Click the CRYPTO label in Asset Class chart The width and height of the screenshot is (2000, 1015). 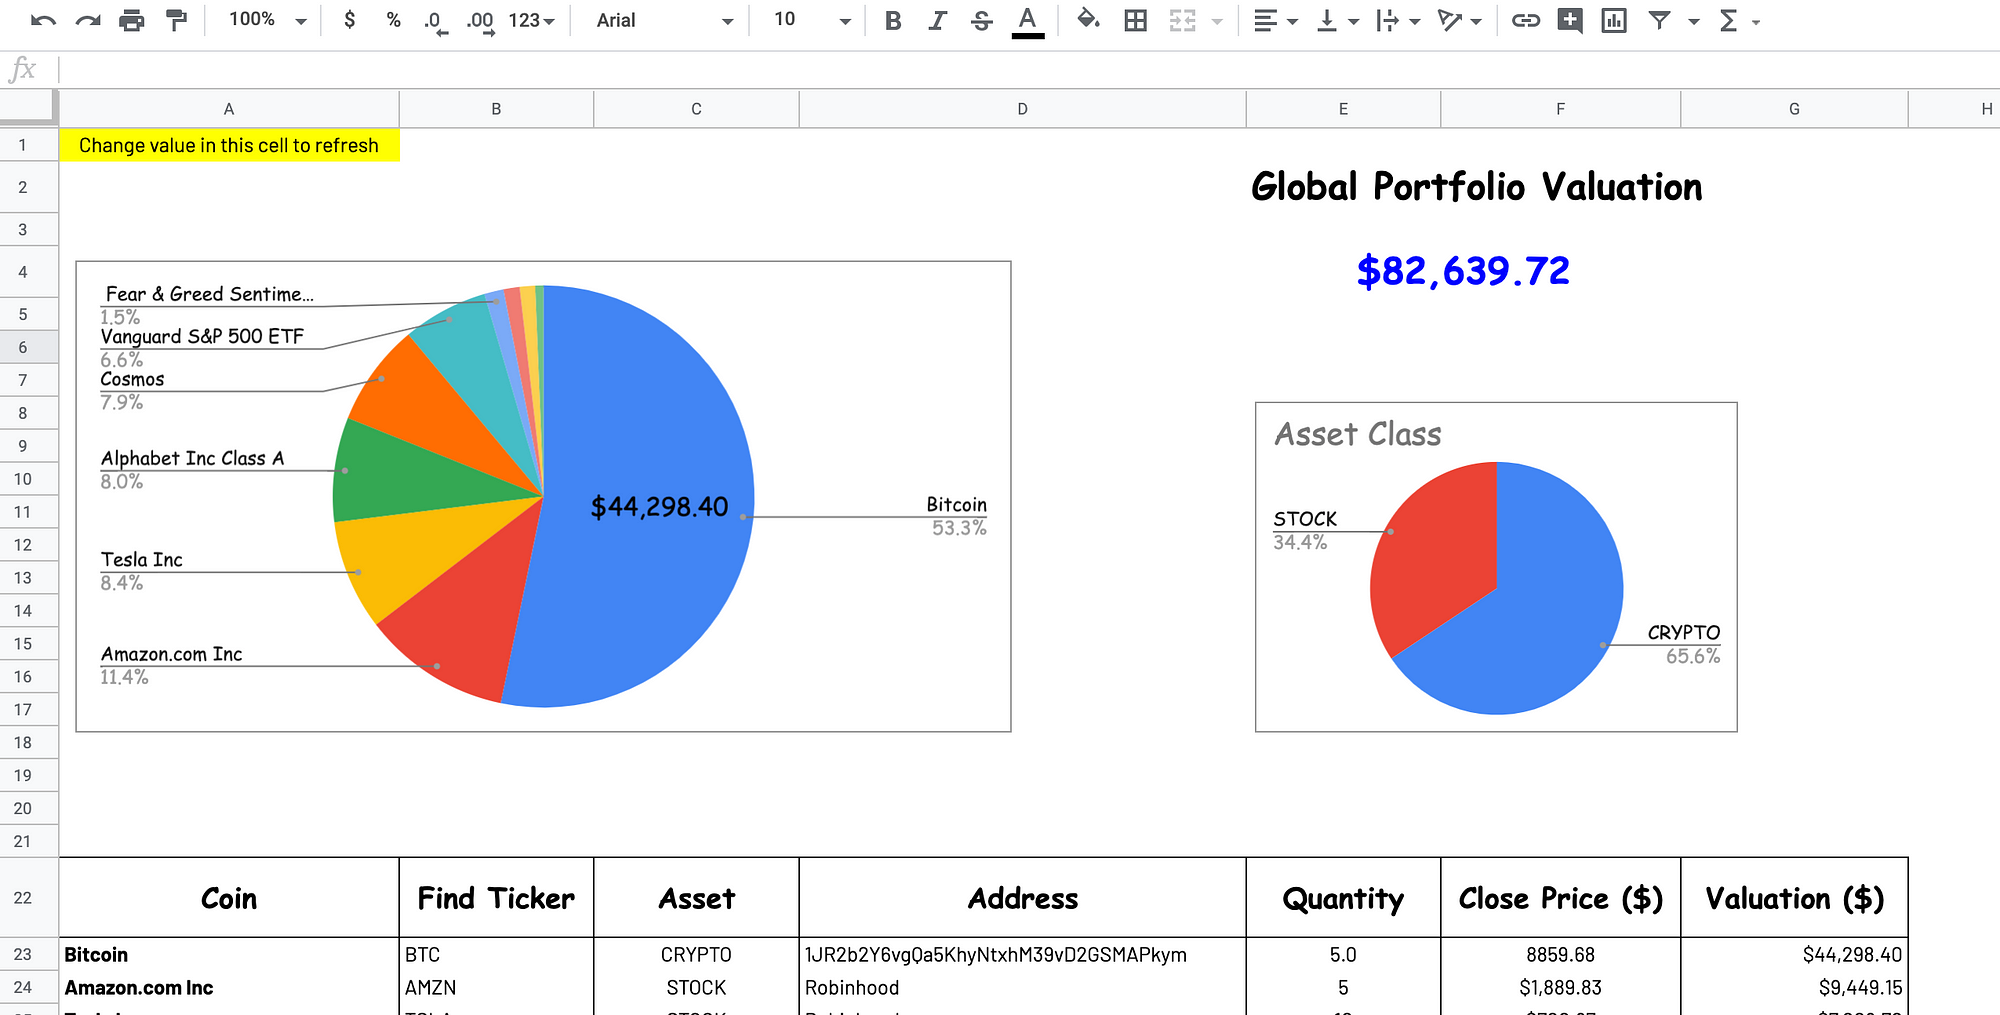[x=1684, y=633]
